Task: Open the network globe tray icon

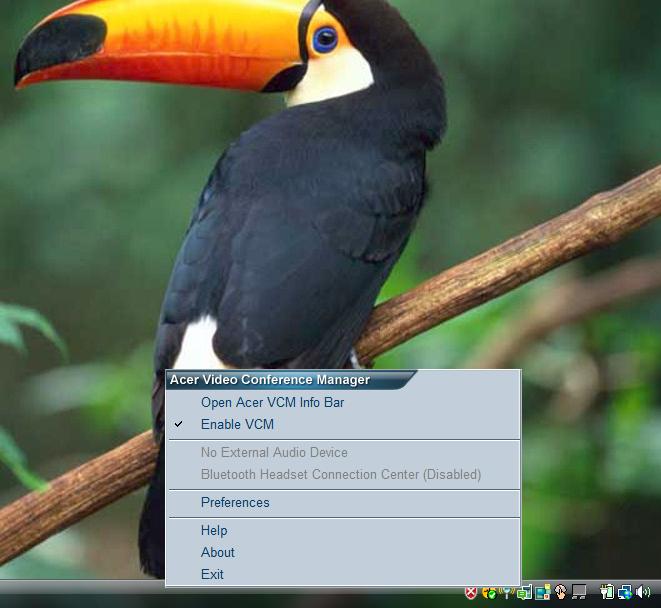Action: pos(625,592)
